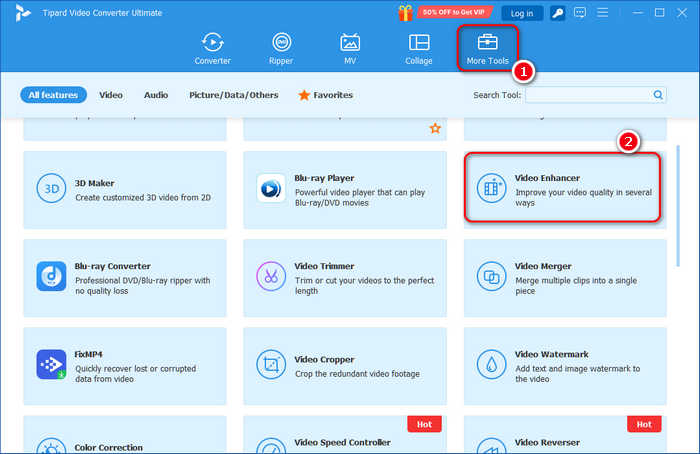Click 'Add text and image watermark' description
This screenshot has width=700, height=454.
pos(578,374)
